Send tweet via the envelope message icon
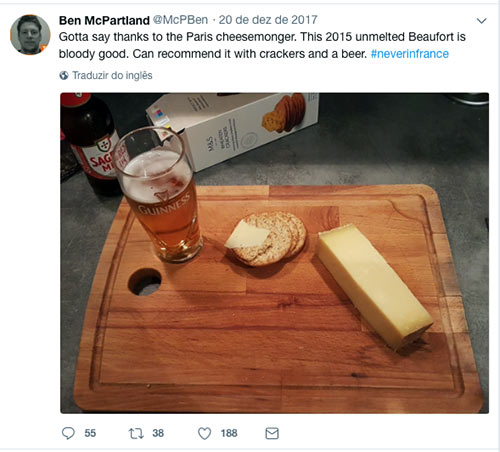This screenshot has height=452, width=500. pyautogui.click(x=272, y=433)
